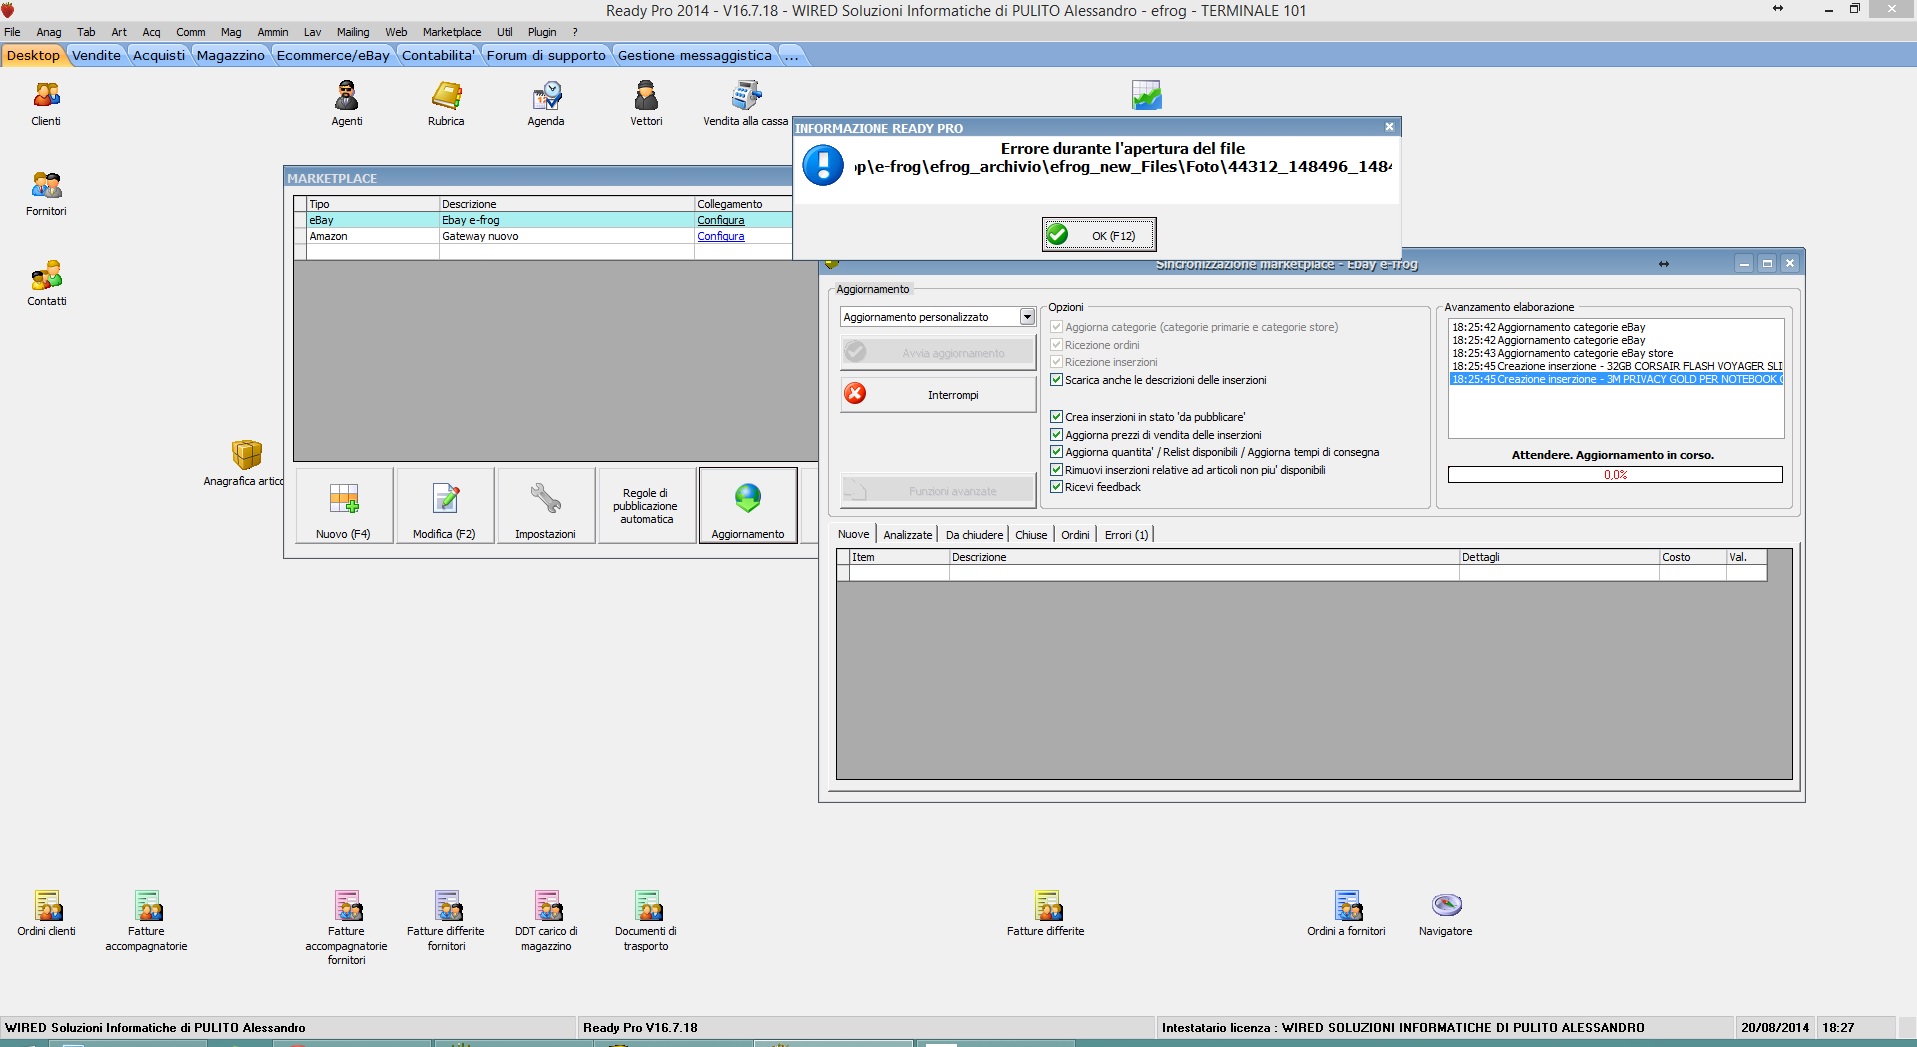
Task: Select the Amazon row in Marketplace table
Action: click(x=543, y=236)
